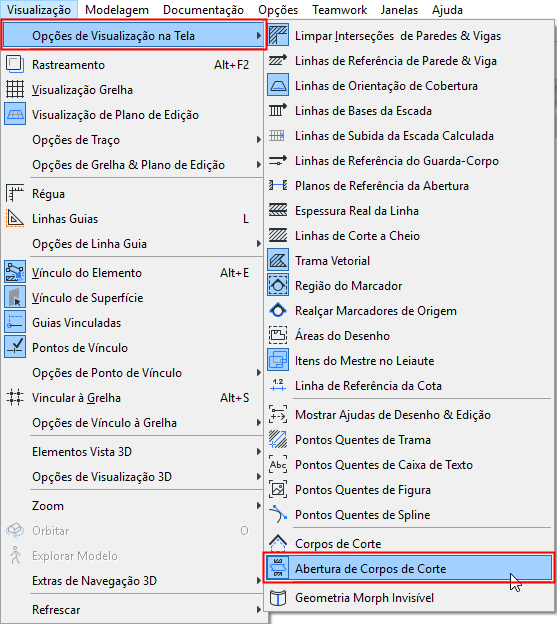
Task: Toggle the Vínculo de Superfície icon
Action: [x=15, y=297]
